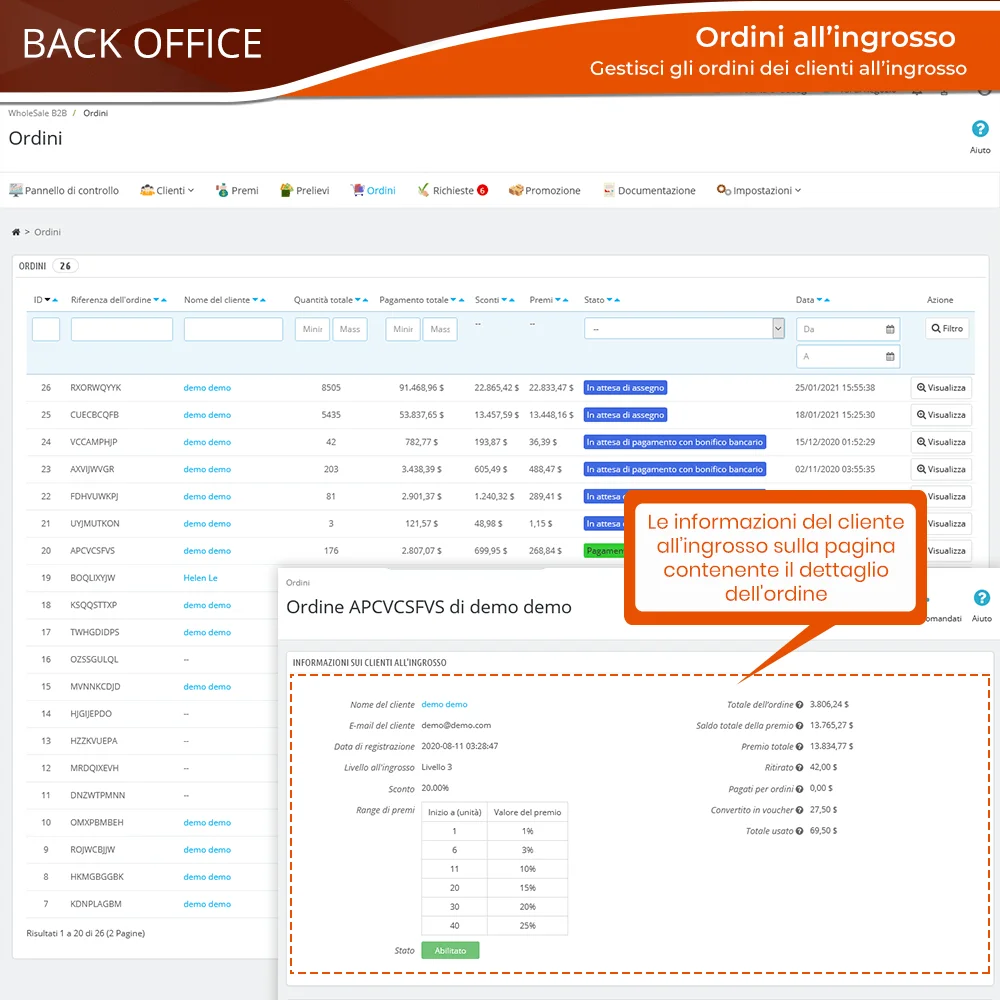This screenshot has width=1000, height=1000.
Task: Open the Premi rewards section
Action: click(x=237, y=190)
